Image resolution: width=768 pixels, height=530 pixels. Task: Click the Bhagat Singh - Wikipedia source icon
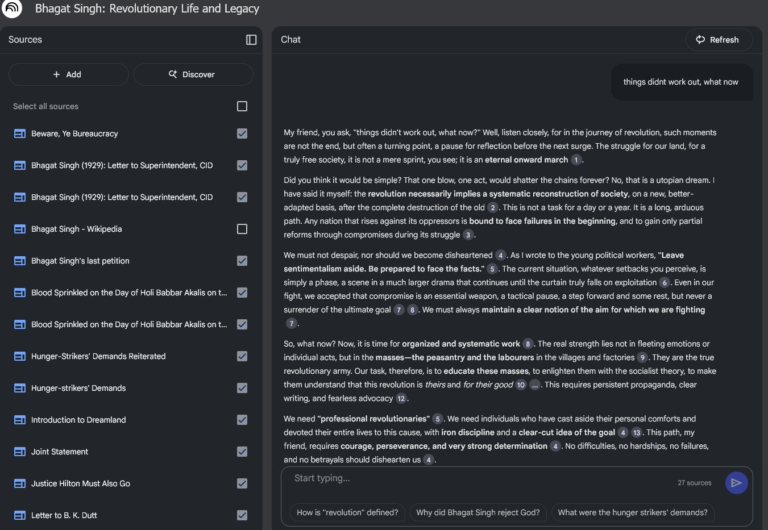point(19,229)
